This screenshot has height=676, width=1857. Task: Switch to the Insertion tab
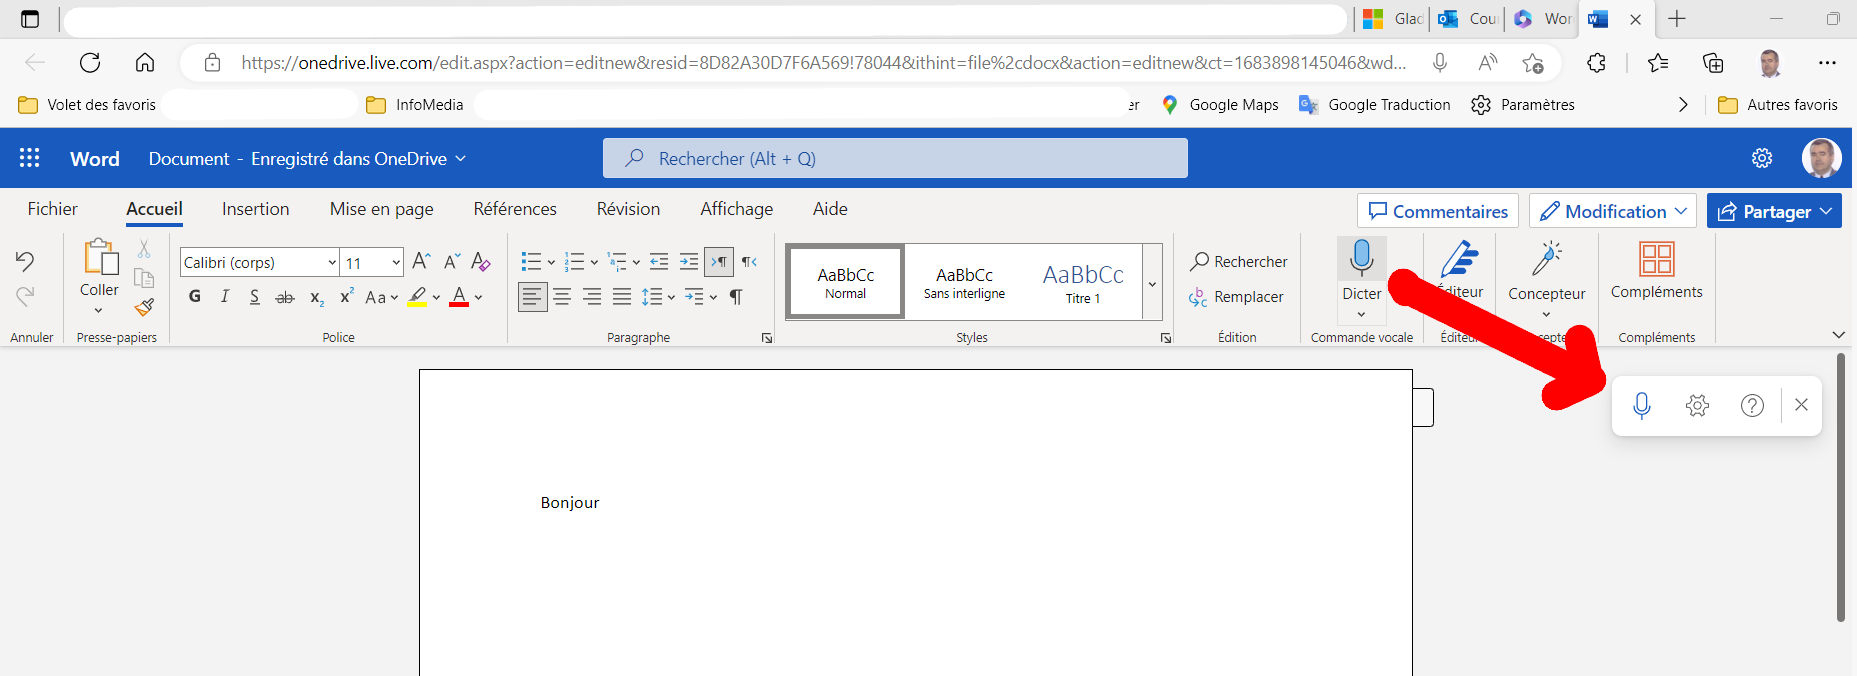255,209
